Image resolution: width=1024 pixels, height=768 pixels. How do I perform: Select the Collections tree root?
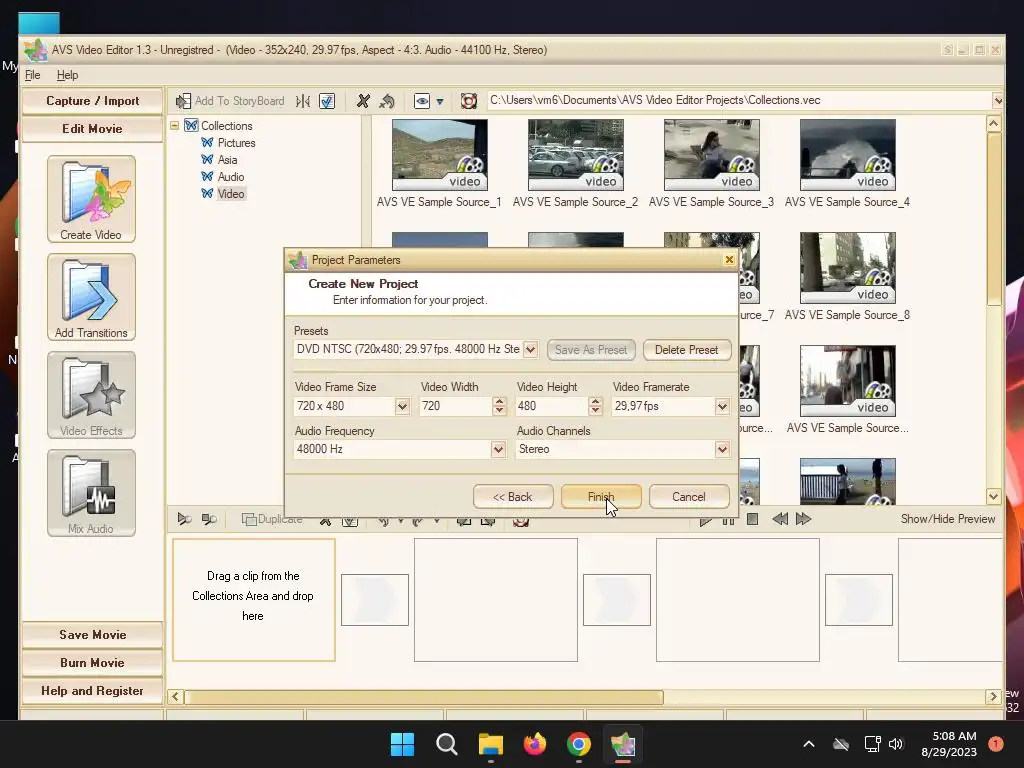(226, 125)
